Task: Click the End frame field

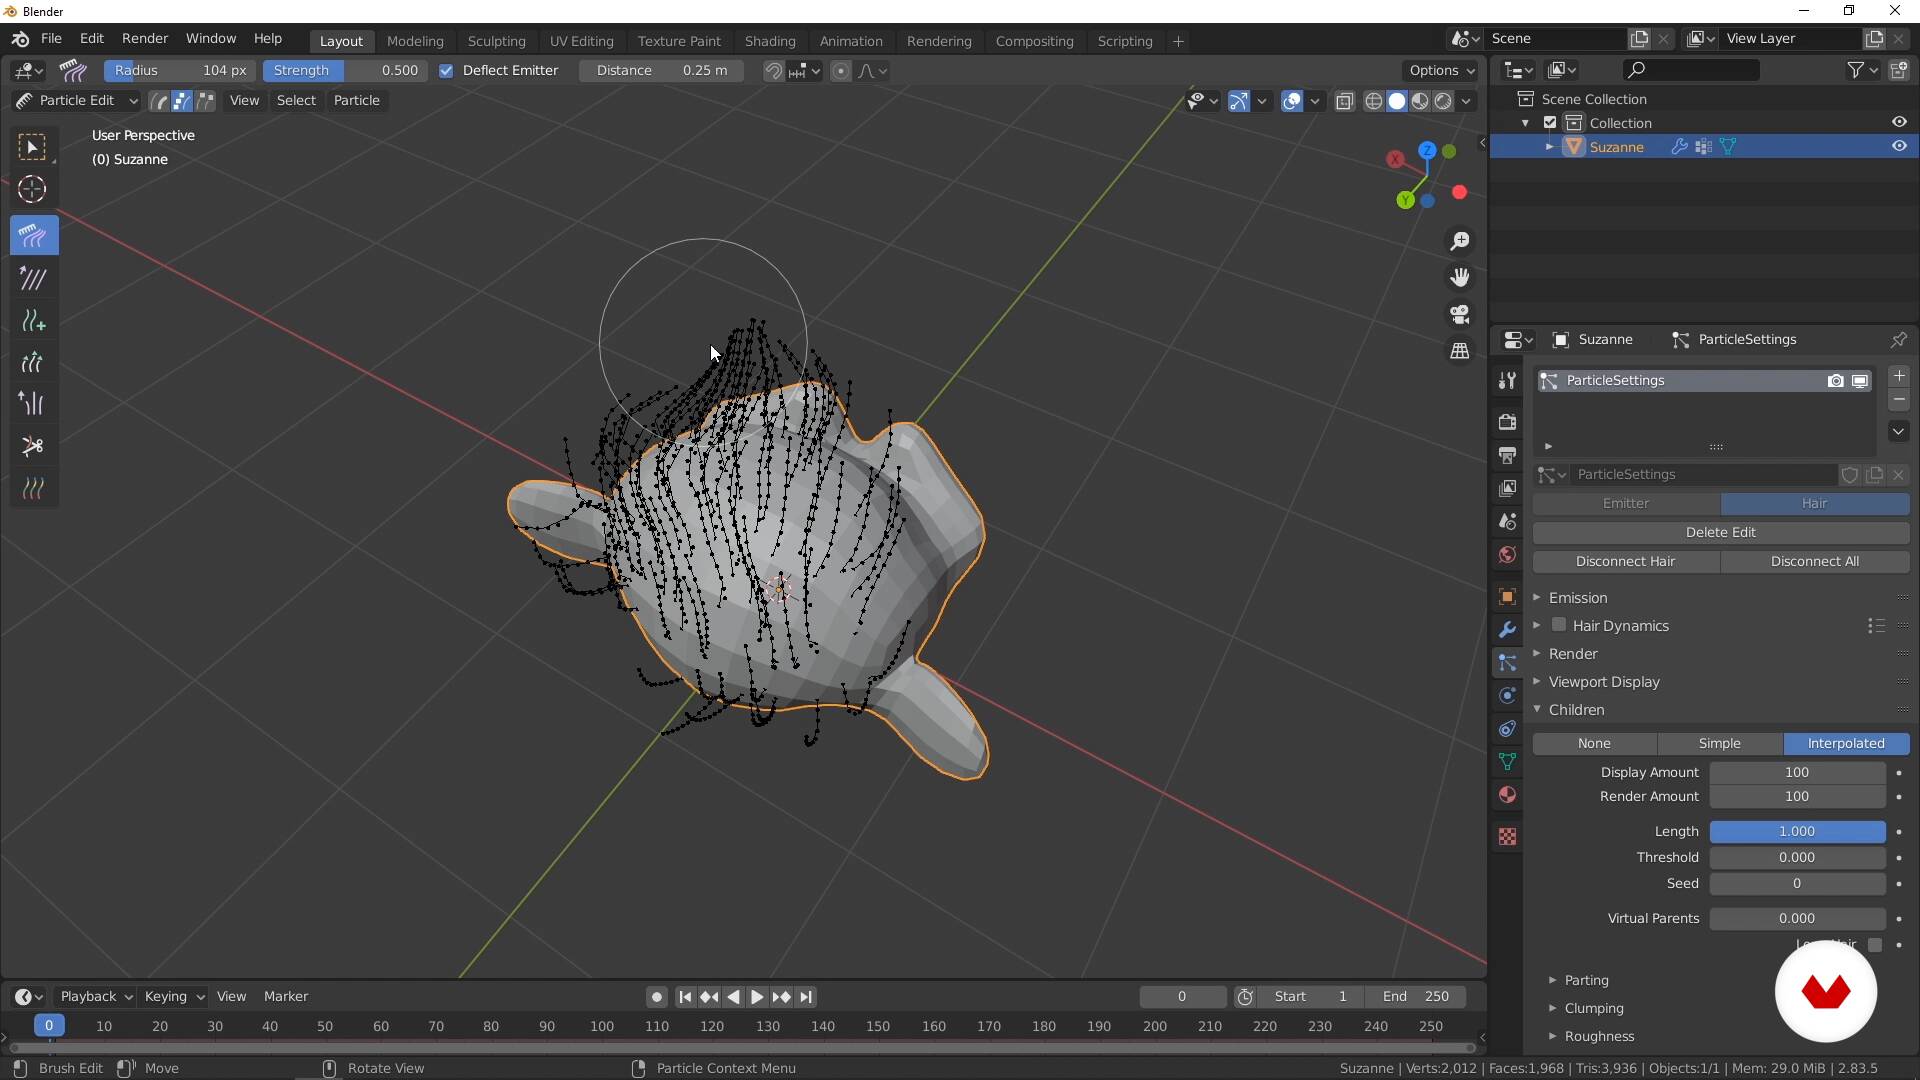Action: coord(1416,996)
